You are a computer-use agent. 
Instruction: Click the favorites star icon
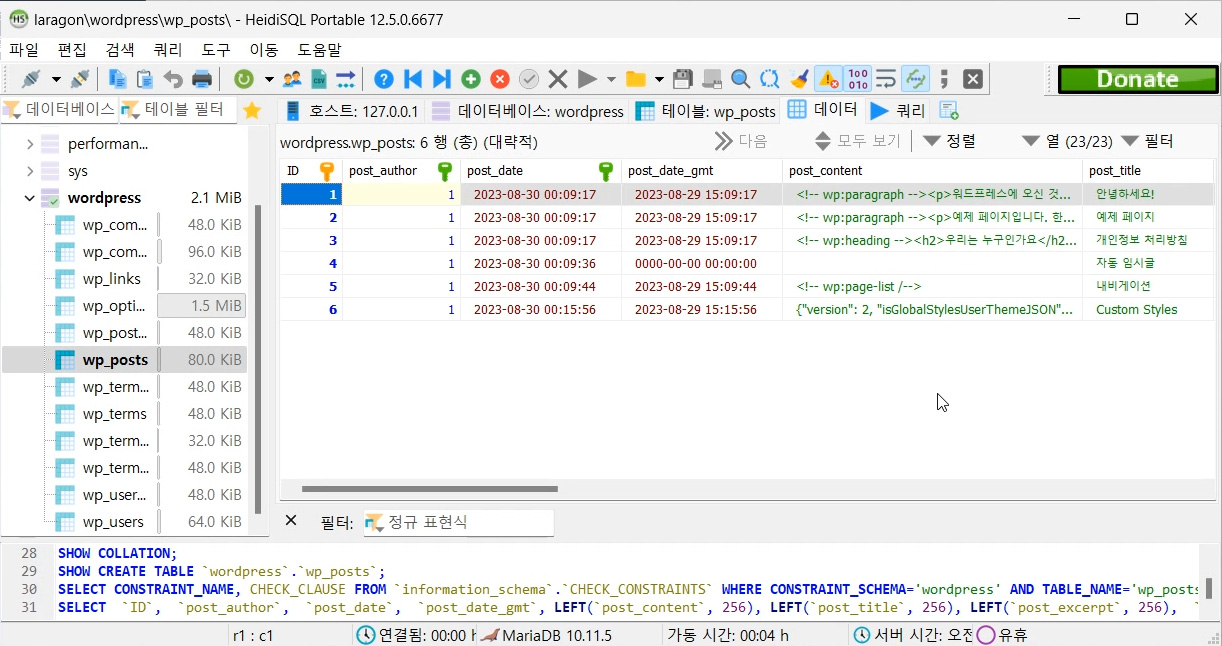(x=252, y=110)
